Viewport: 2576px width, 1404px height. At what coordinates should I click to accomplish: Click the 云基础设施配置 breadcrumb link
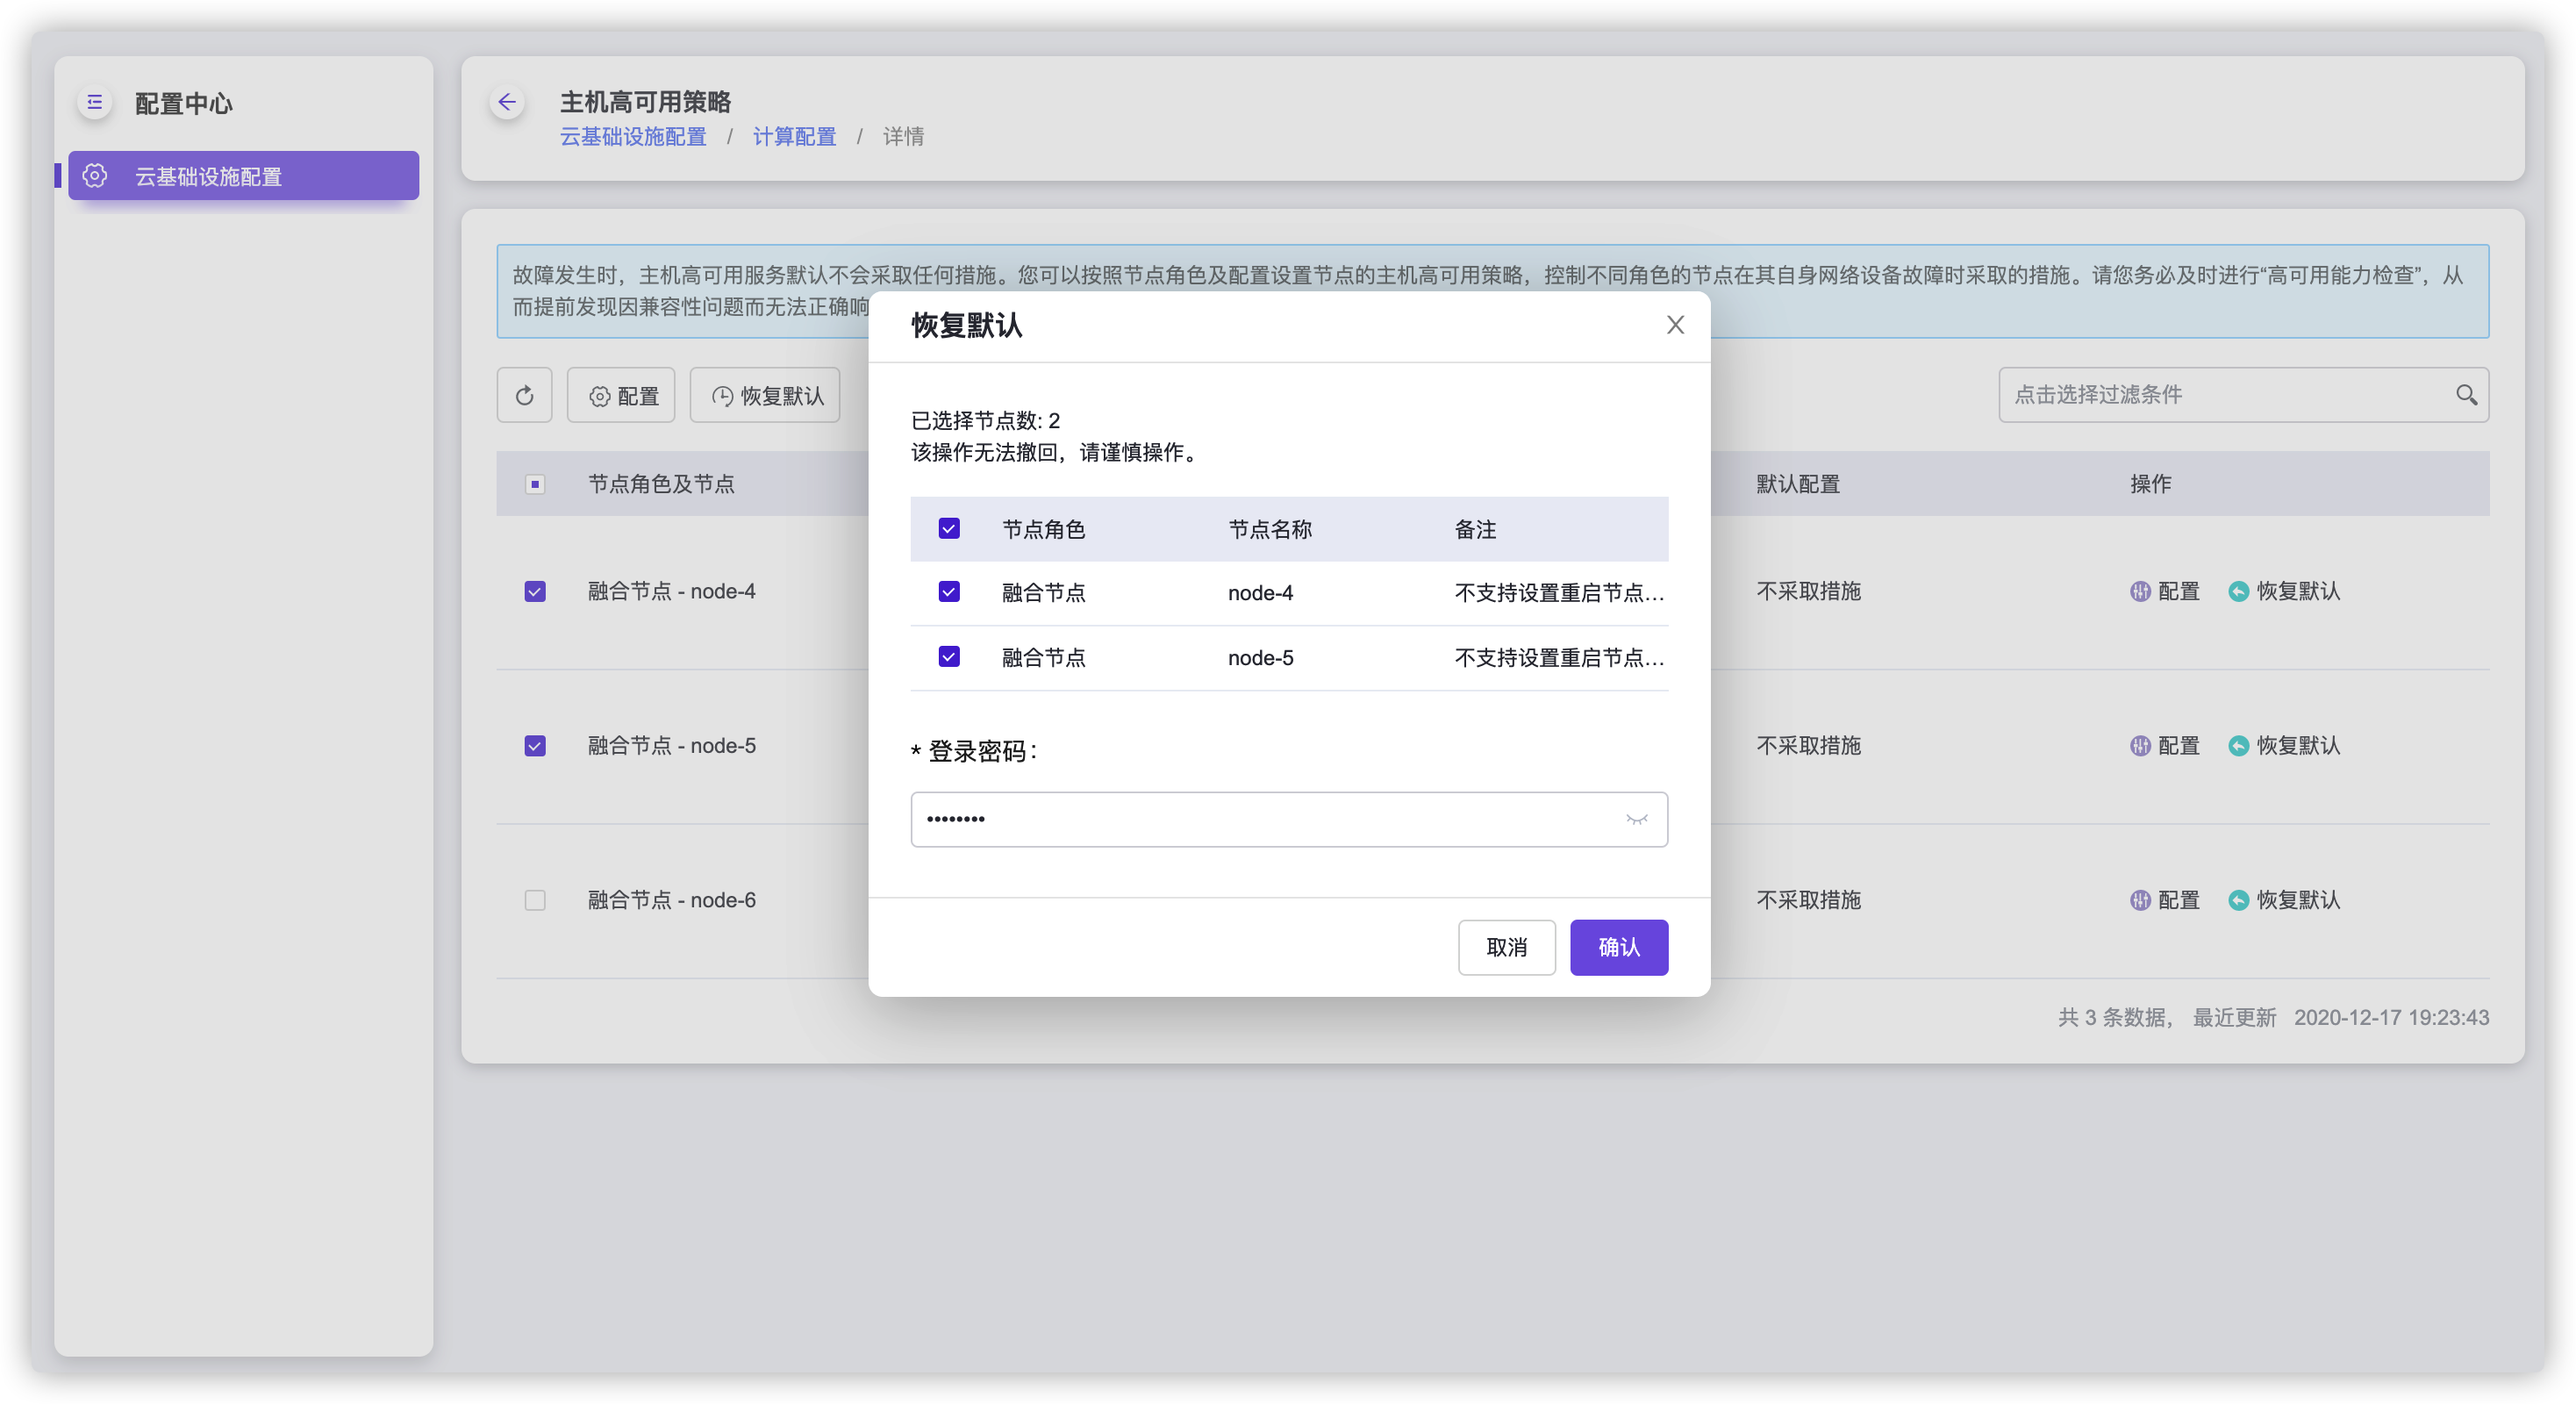[632, 137]
